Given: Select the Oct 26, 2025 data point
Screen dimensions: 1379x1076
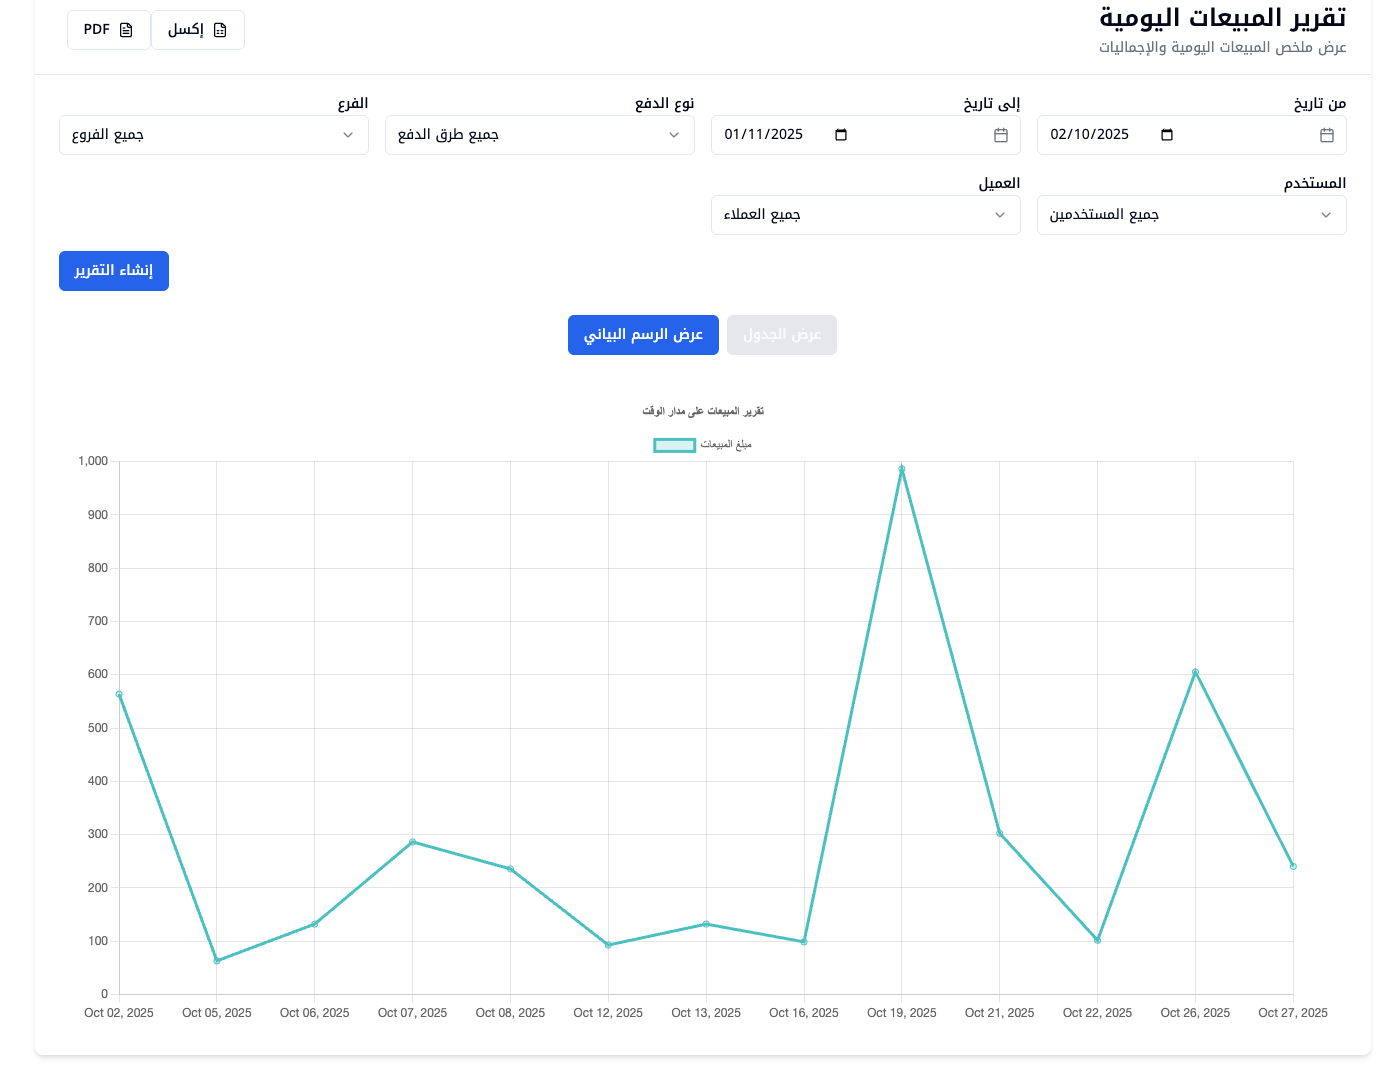Looking at the screenshot, I should pos(1195,672).
